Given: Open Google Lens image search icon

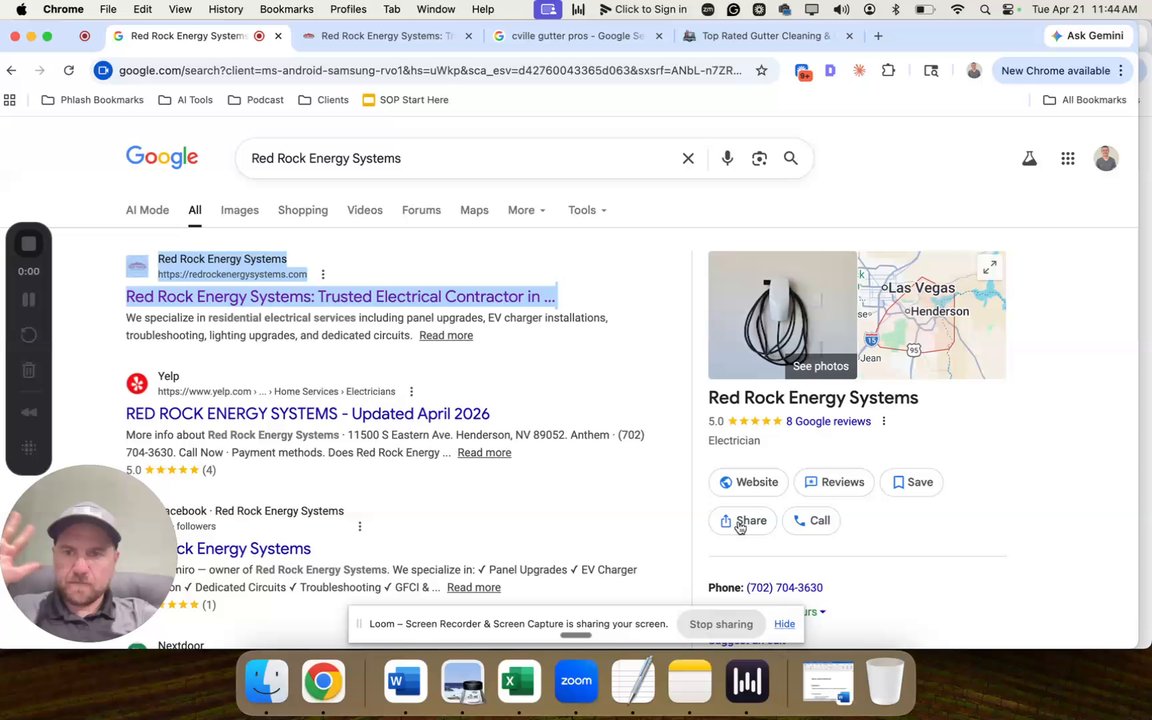Looking at the screenshot, I should click(x=759, y=158).
